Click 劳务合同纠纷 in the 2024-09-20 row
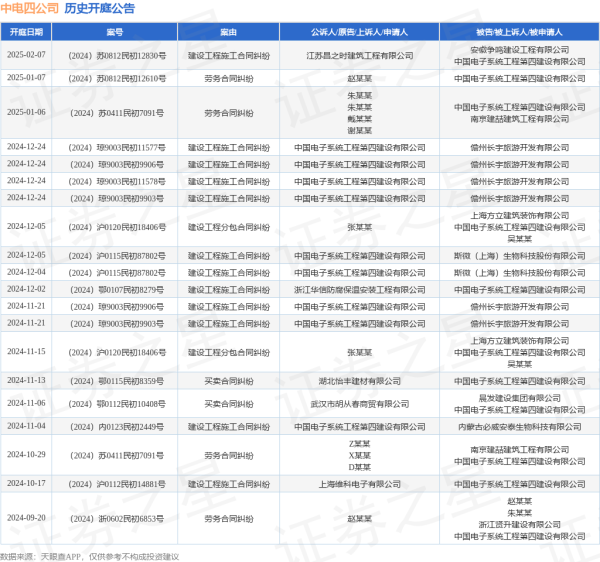Image resolution: width=600 pixels, height=562 pixels. [x=229, y=519]
